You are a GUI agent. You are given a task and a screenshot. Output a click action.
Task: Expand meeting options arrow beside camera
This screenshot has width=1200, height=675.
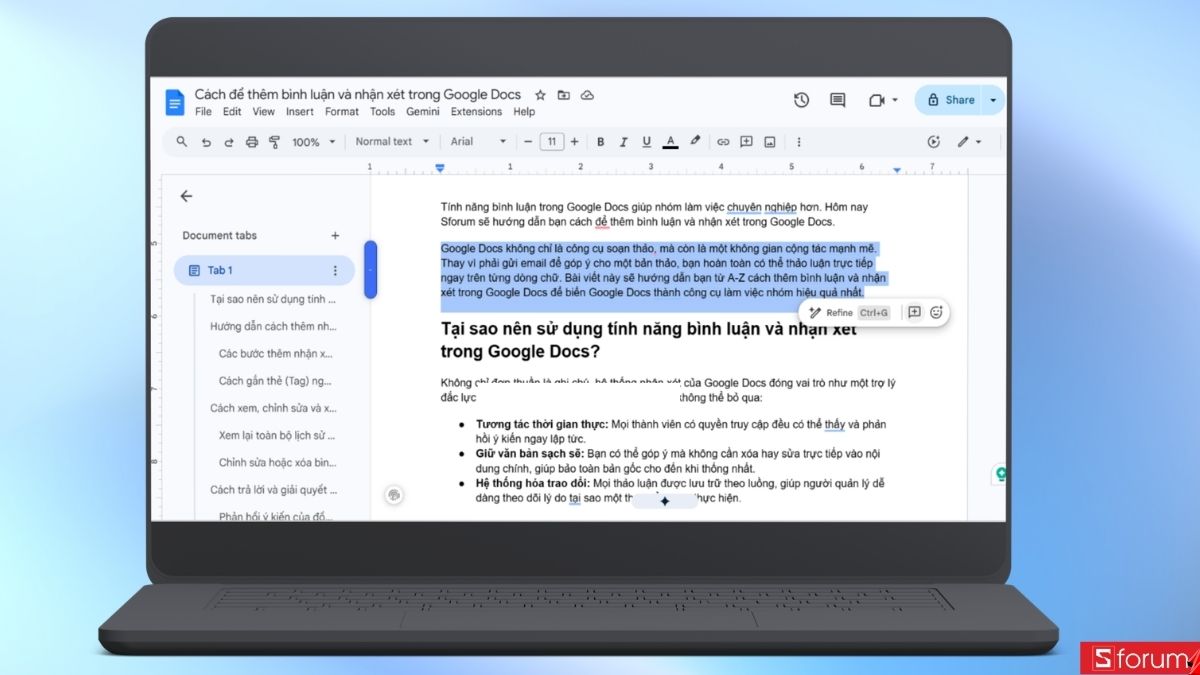[x=895, y=100]
